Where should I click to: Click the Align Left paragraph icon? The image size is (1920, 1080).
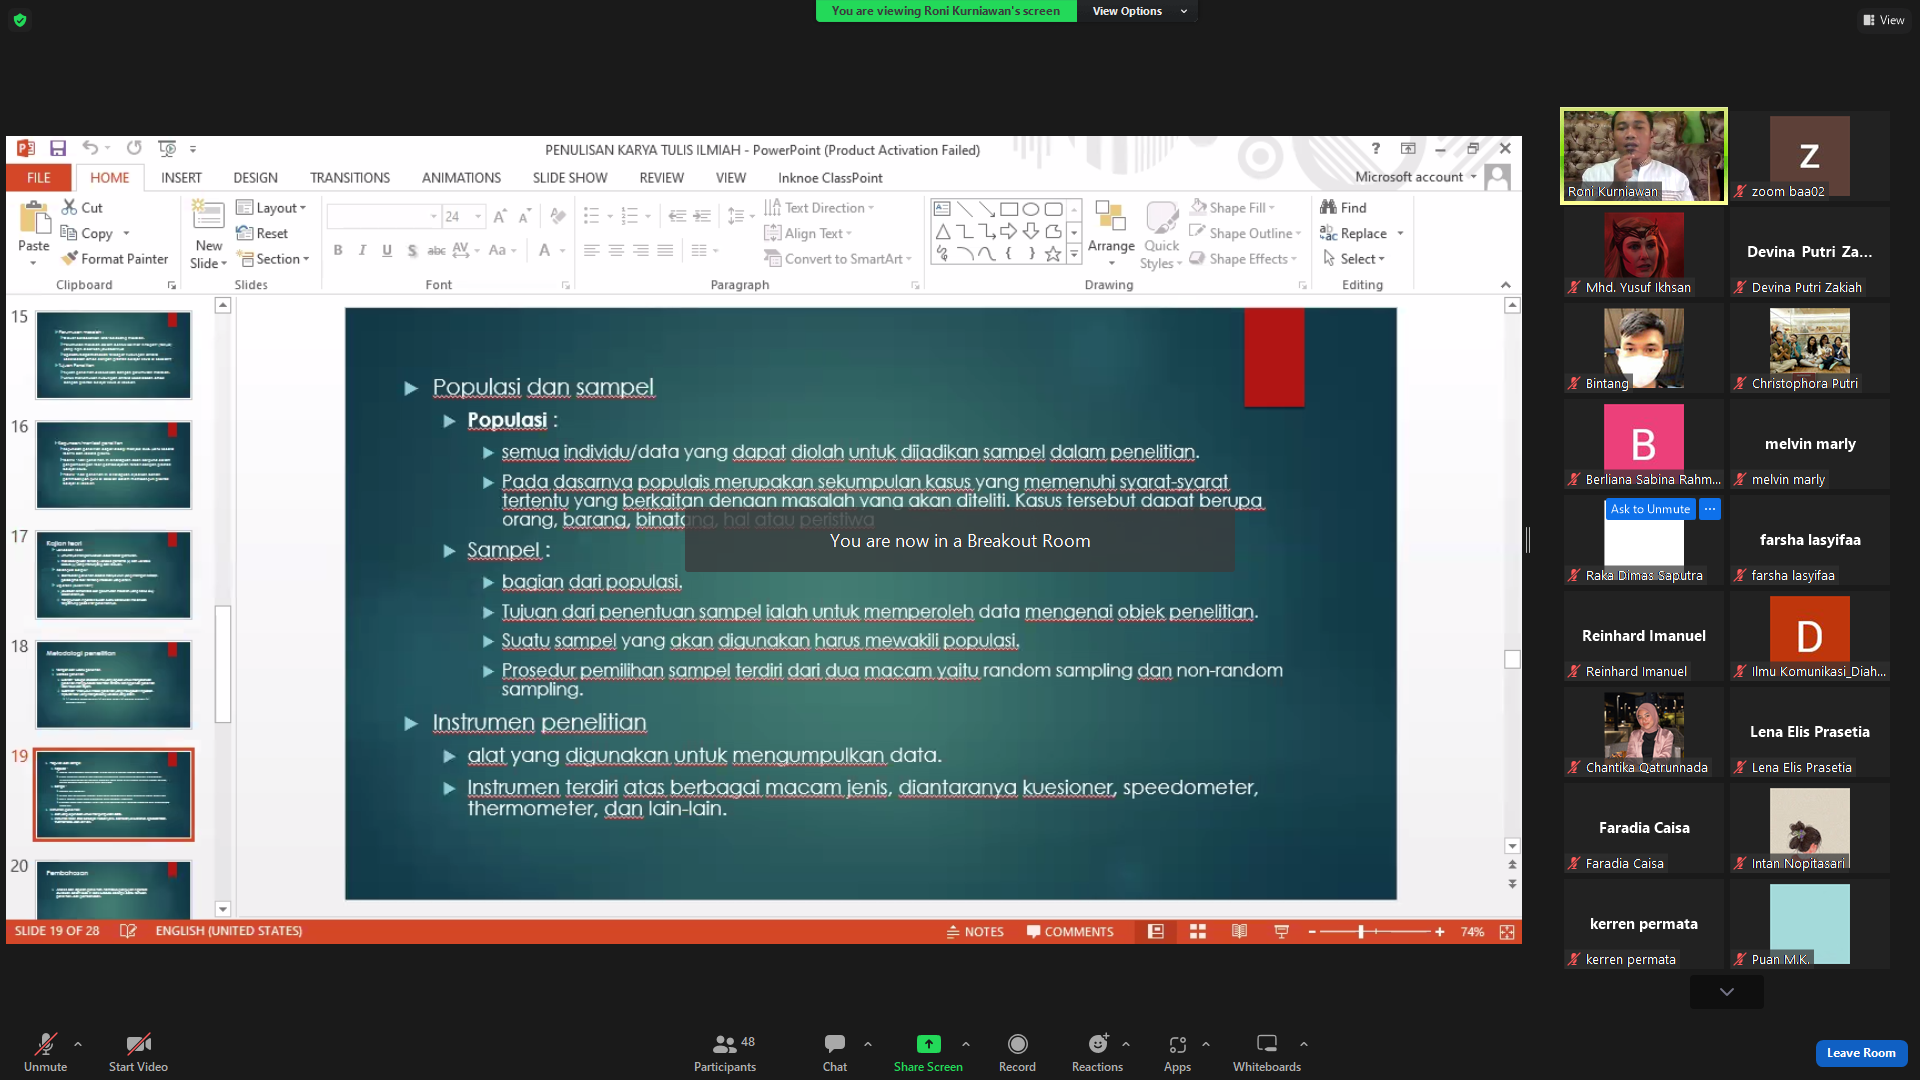(592, 250)
